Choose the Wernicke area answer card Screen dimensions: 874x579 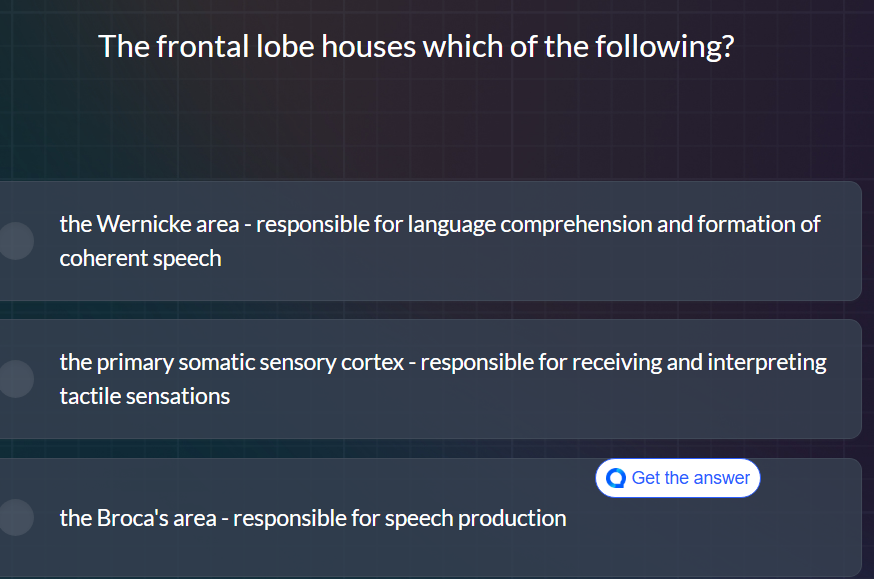click(x=430, y=241)
